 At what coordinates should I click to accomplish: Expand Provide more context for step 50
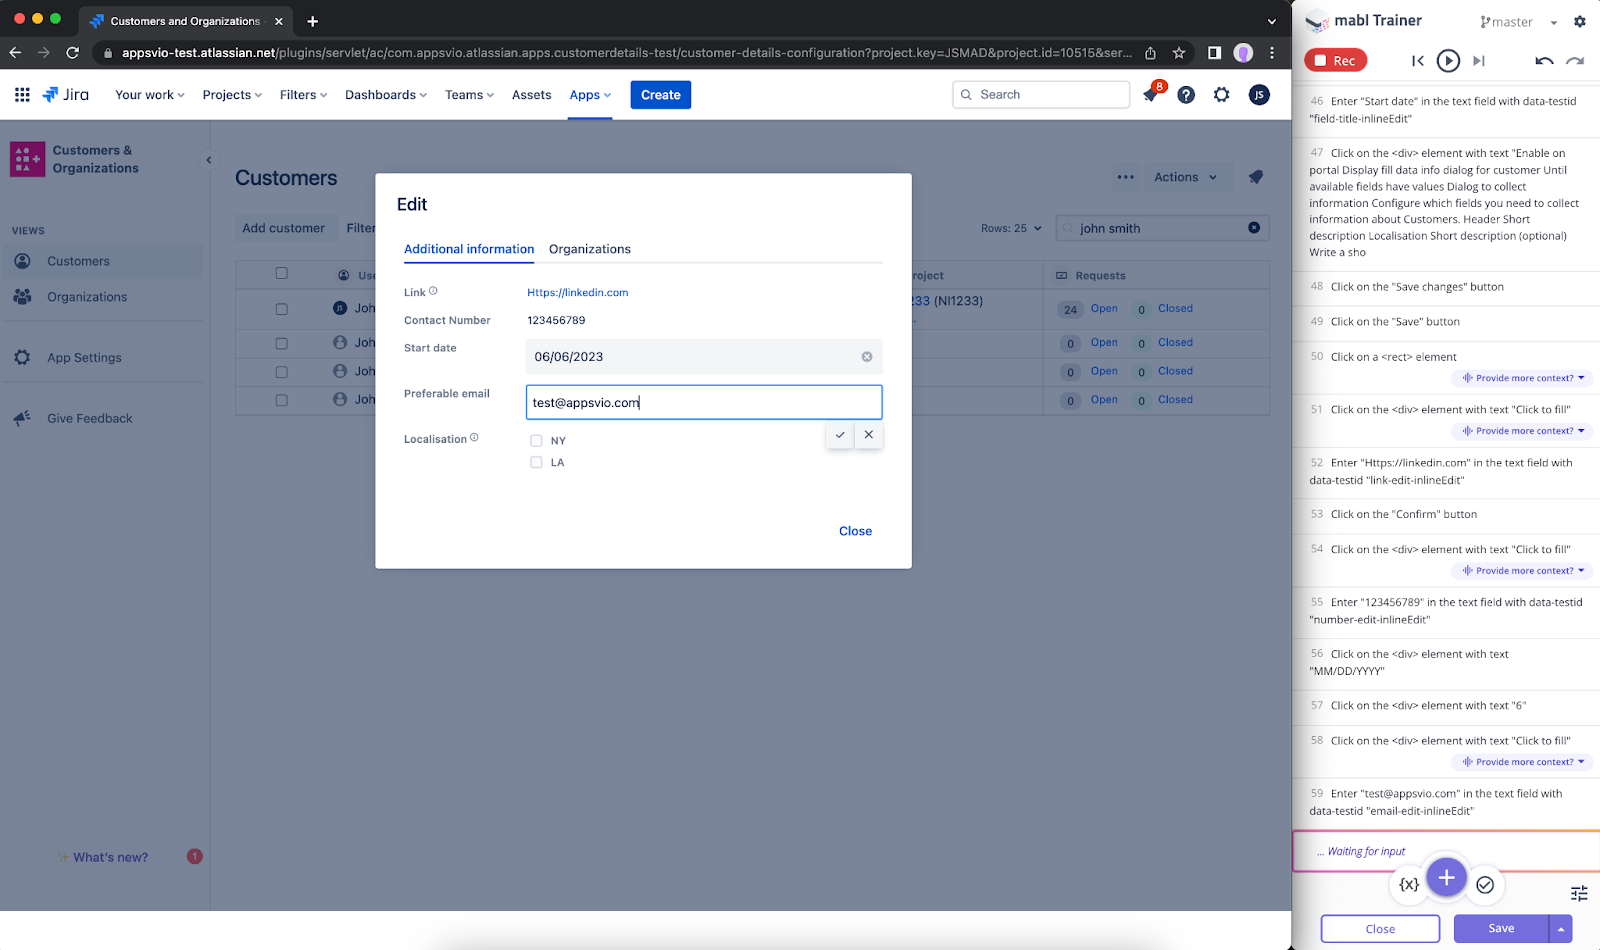pos(1523,378)
